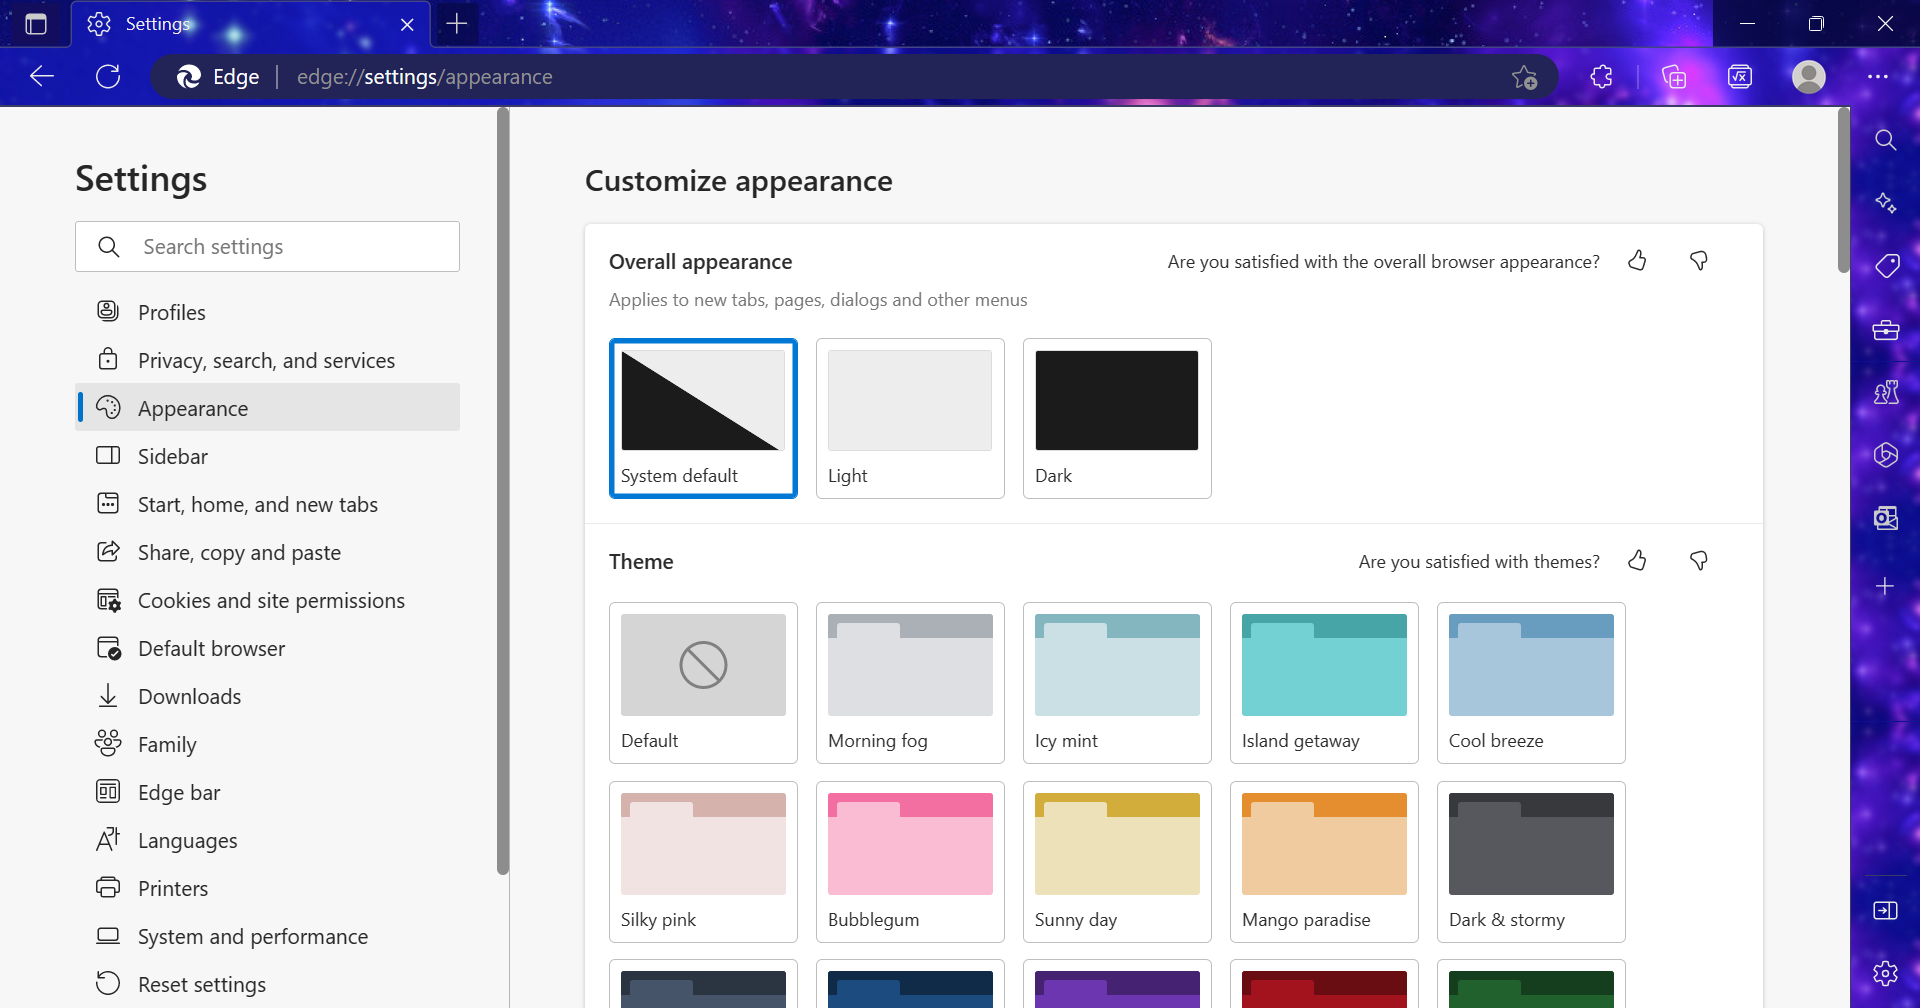Give thumbs up for overall browser appearance
The width and height of the screenshot is (1920, 1008).
coord(1637,261)
